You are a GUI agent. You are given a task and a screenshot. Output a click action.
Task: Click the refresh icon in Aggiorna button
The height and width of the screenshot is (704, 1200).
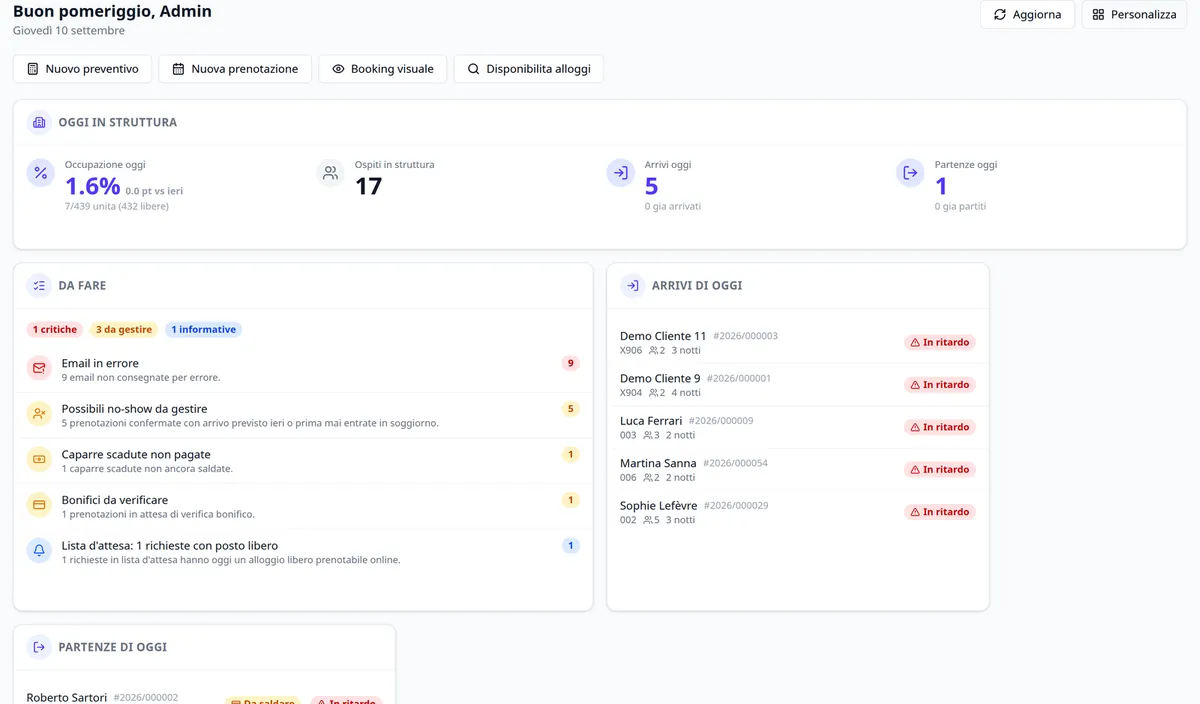(1000, 15)
